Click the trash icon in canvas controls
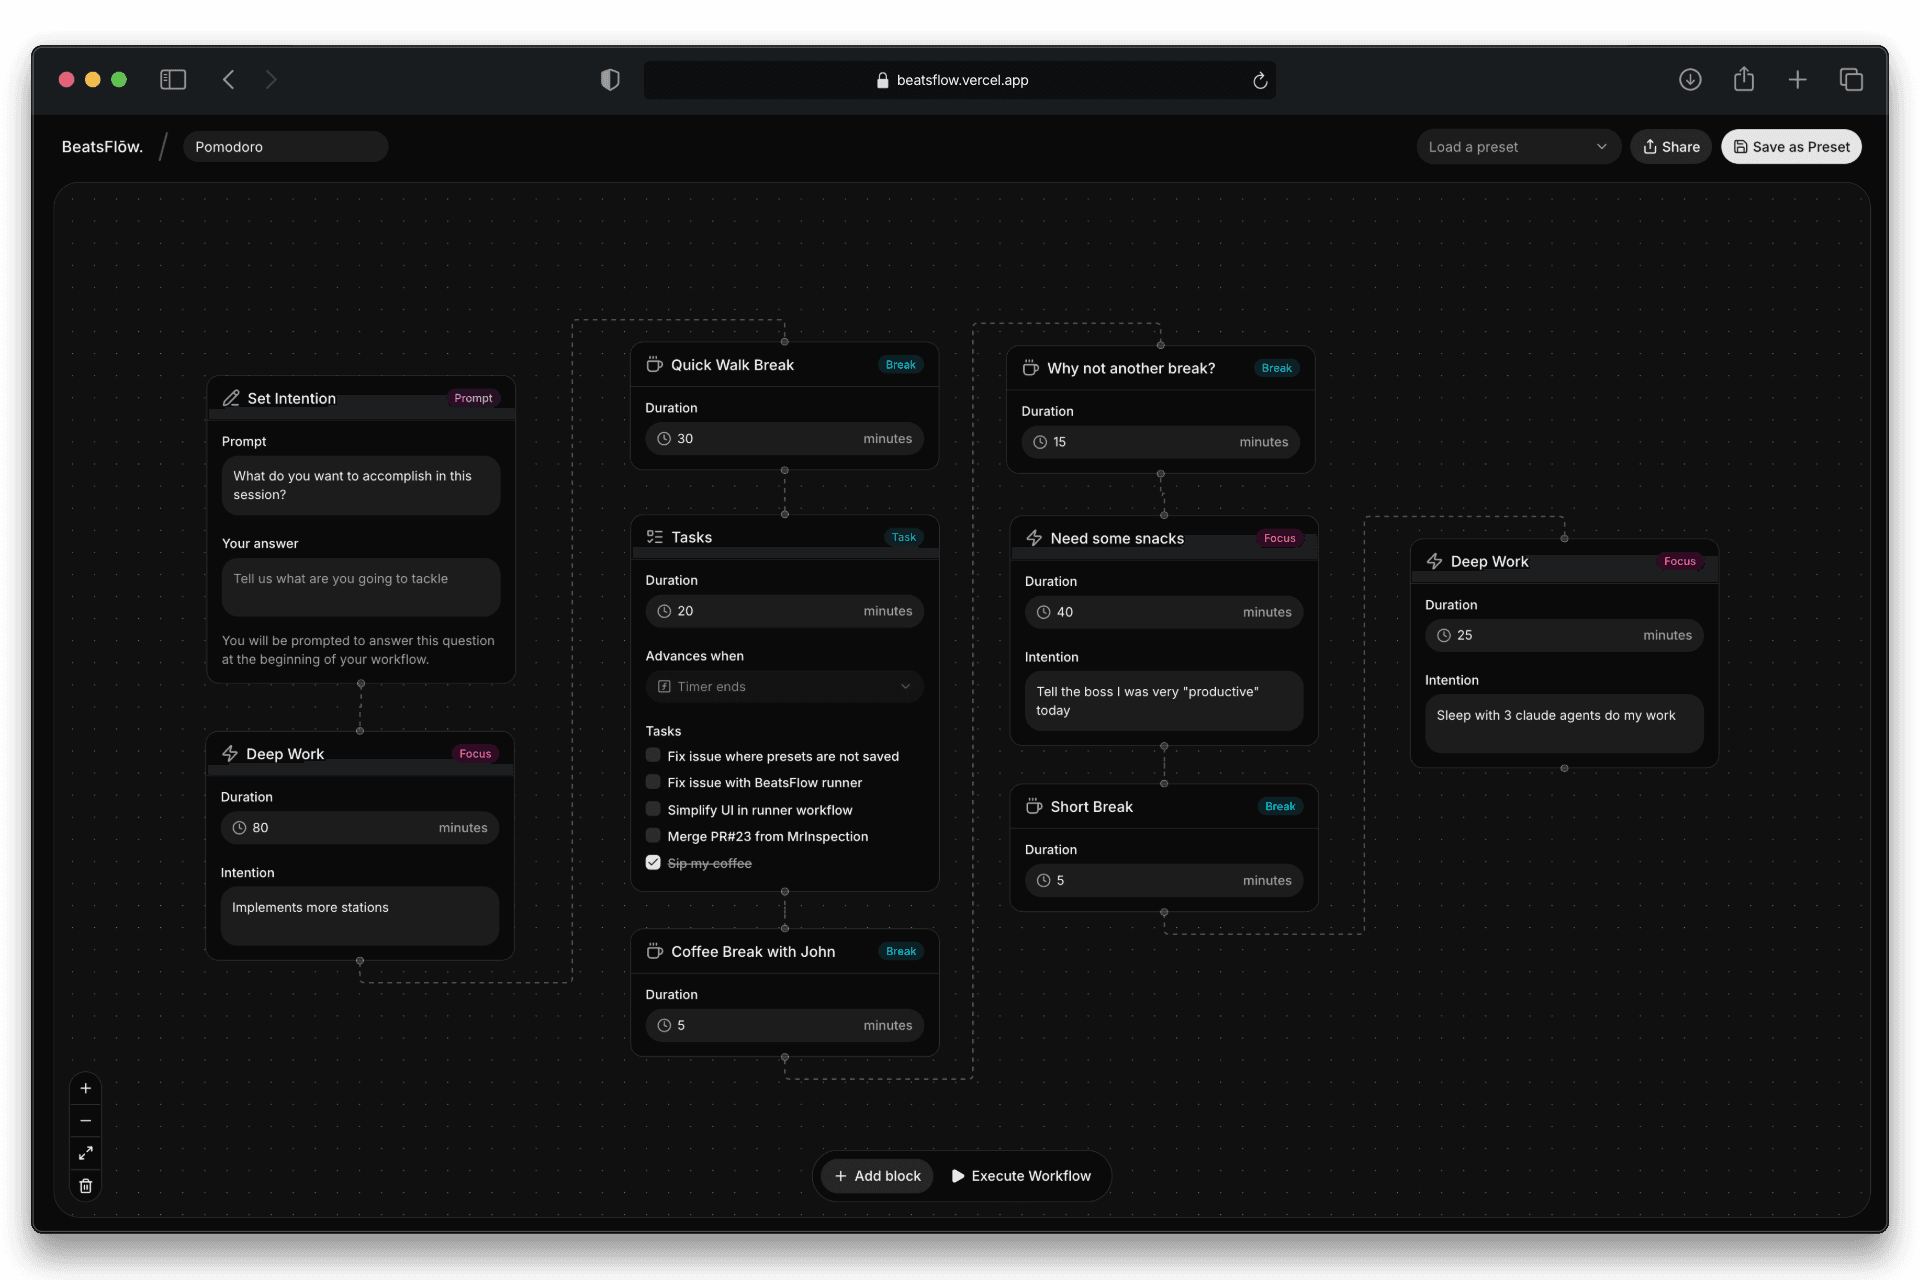Viewport: 1920px width, 1280px height. 86,1186
